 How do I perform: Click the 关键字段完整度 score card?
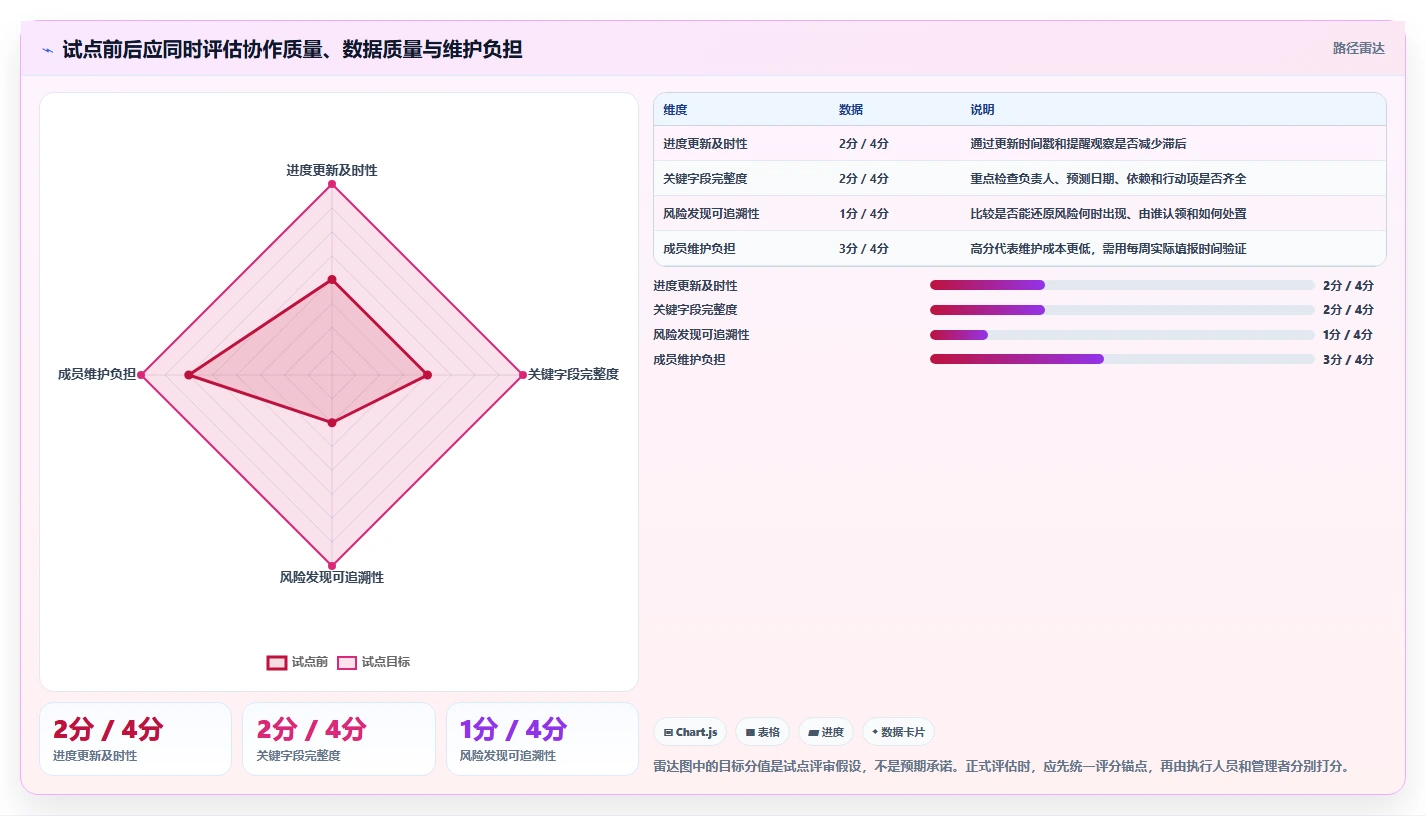click(339, 739)
